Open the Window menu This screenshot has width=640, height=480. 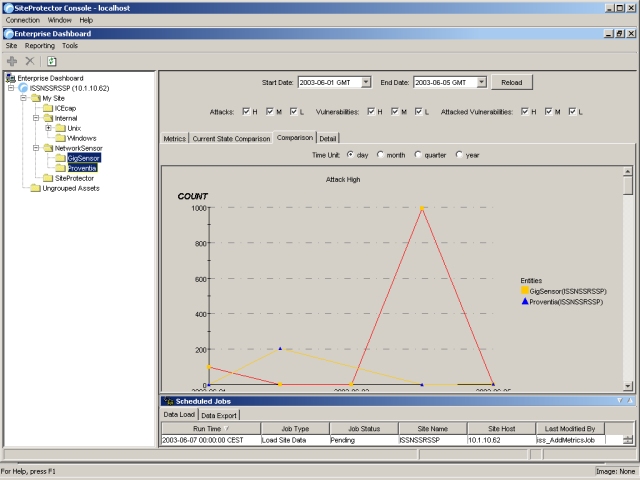[60, 20]
